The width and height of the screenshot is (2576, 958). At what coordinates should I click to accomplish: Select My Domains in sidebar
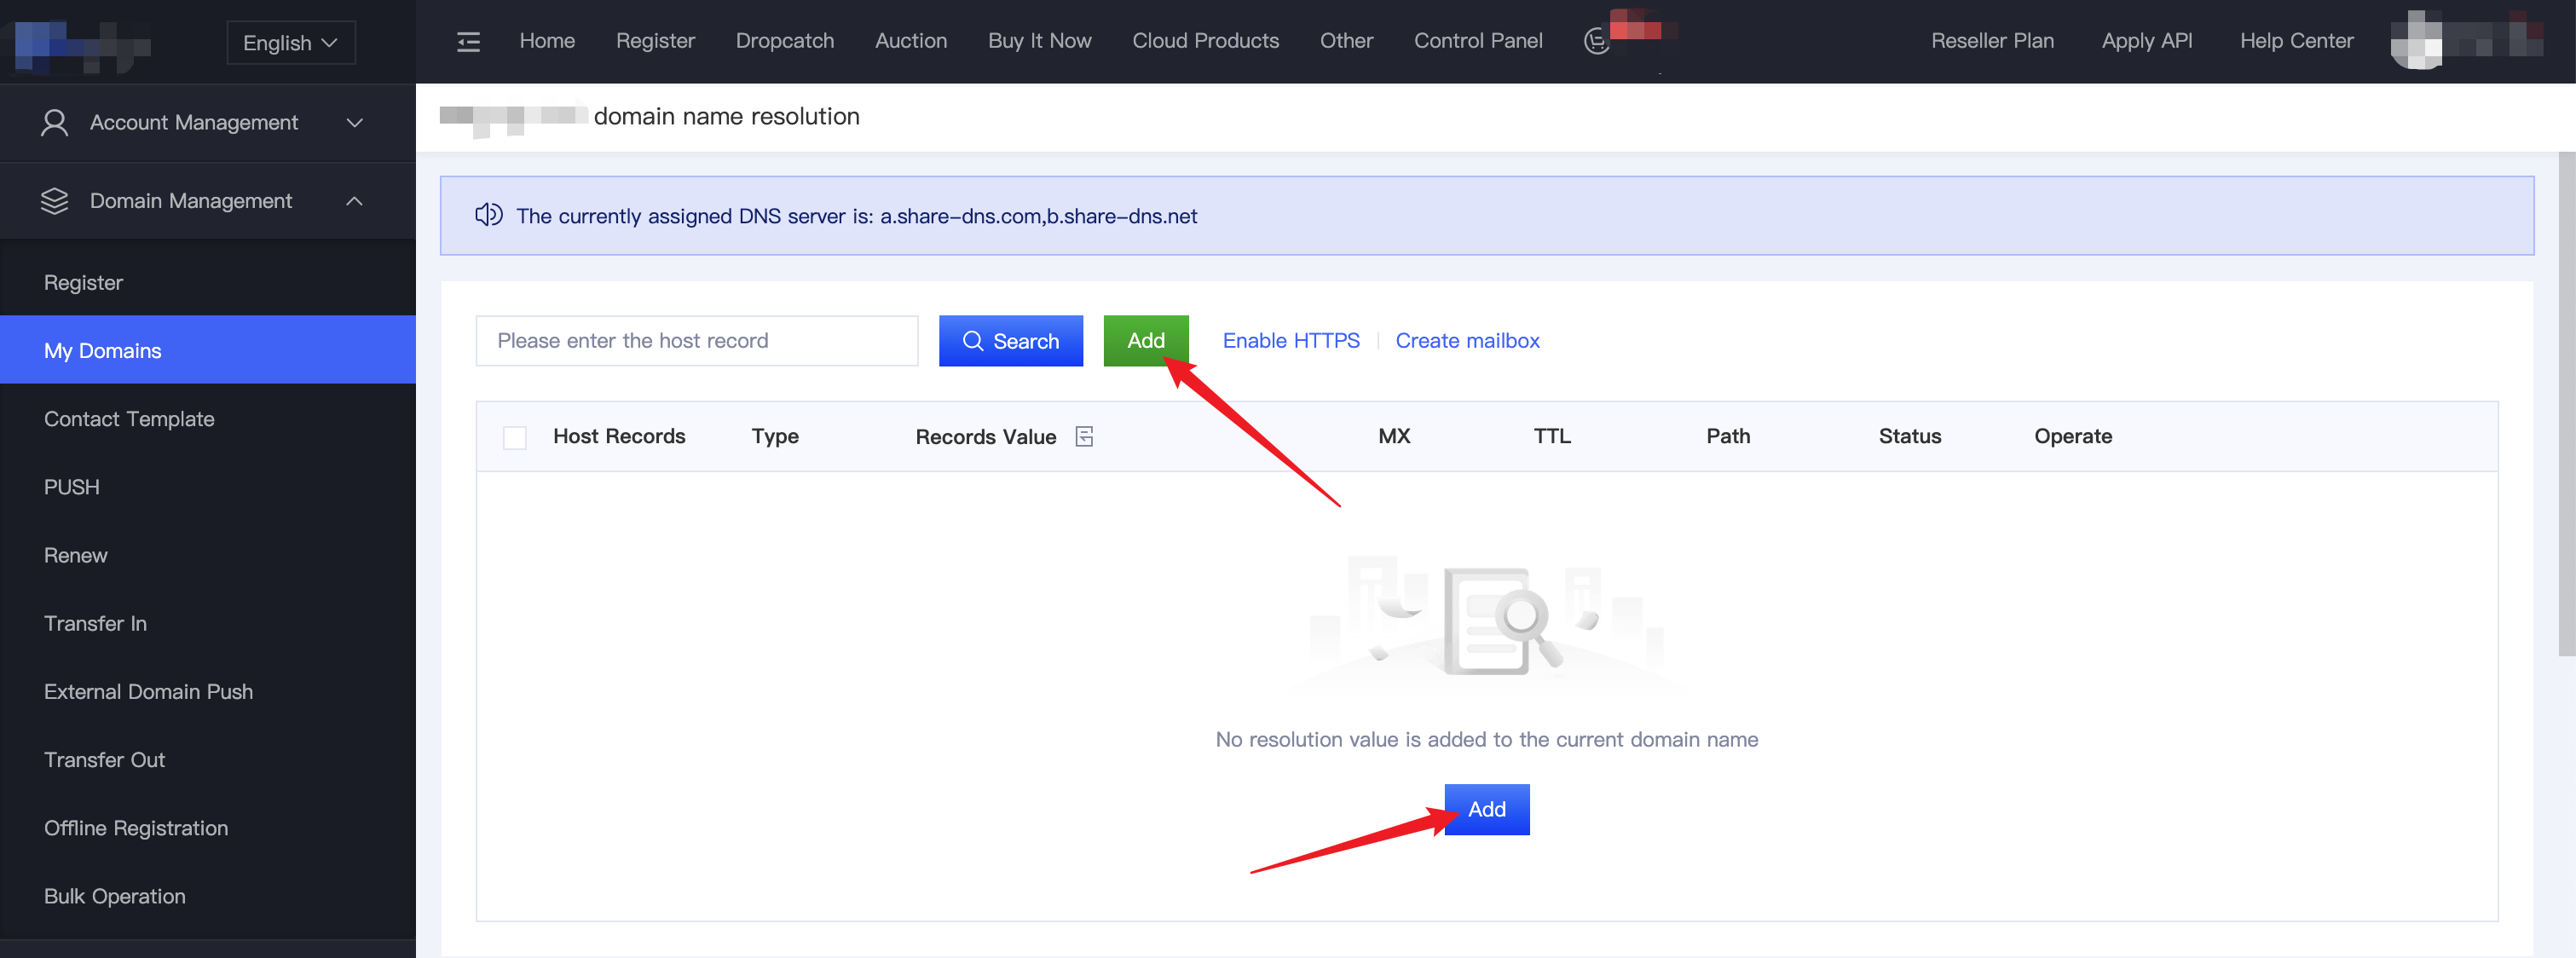[208, 351]
